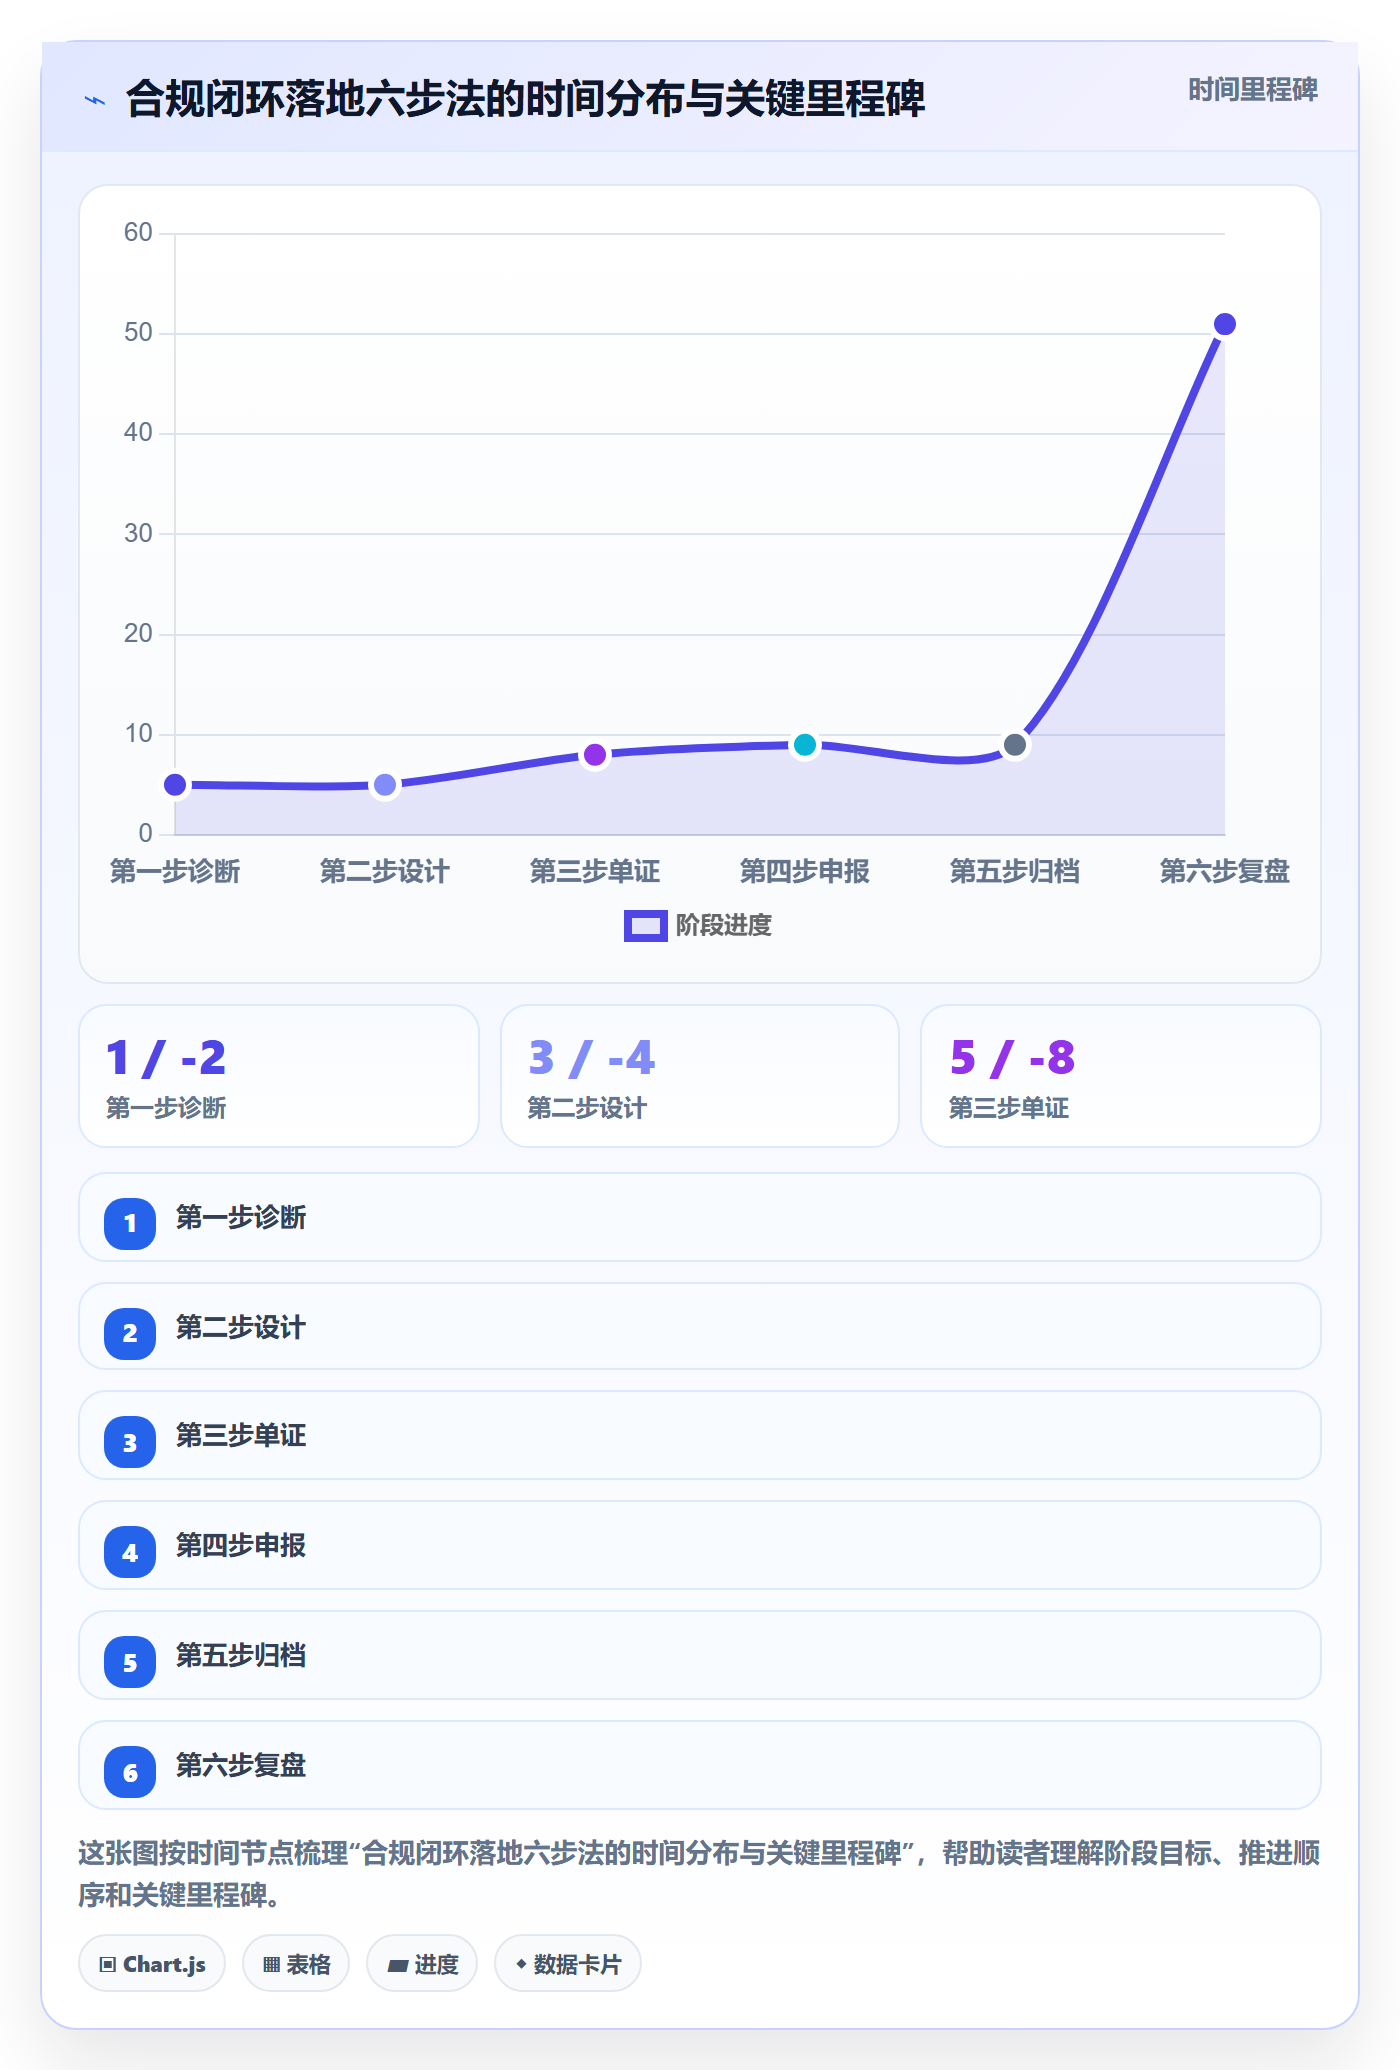This screenshot has height=2070, width=1400.
Task: Click the gray 第五步归档 chart point
Action: [1015, 745]
